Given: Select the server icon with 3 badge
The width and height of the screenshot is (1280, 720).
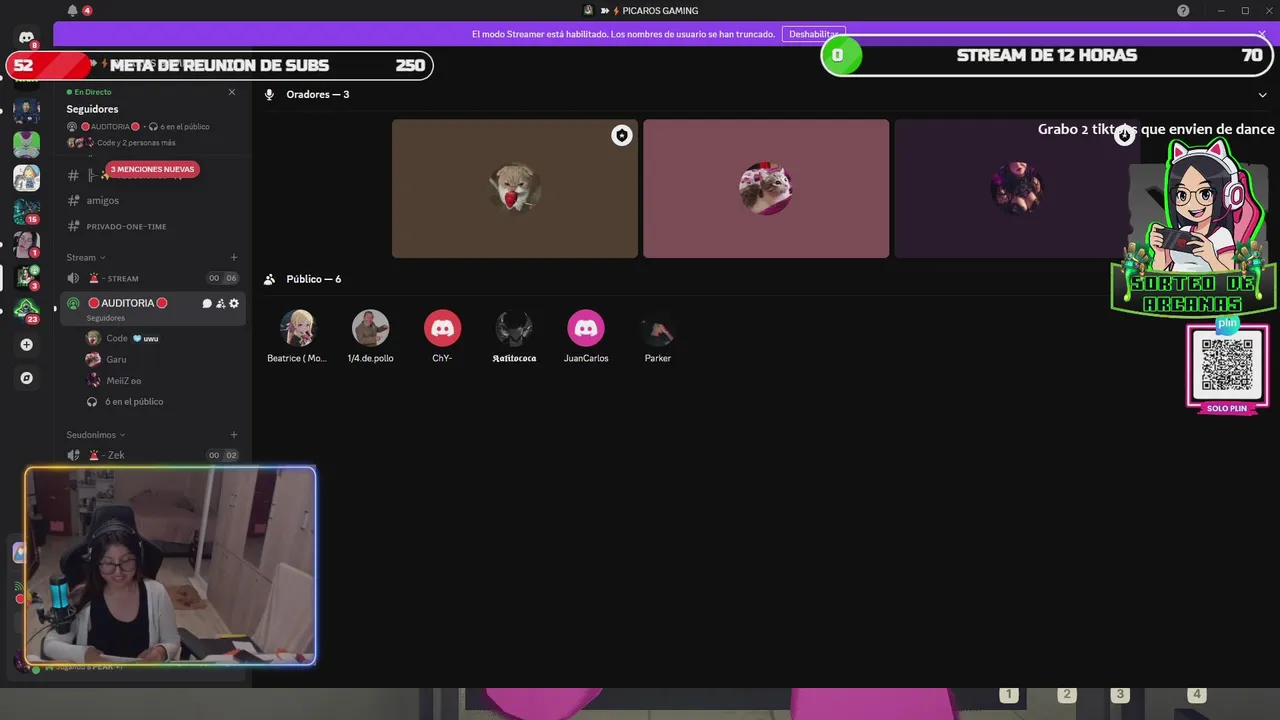Looking at the screenshot, I should pyautogui.click(x=27, y=277).
